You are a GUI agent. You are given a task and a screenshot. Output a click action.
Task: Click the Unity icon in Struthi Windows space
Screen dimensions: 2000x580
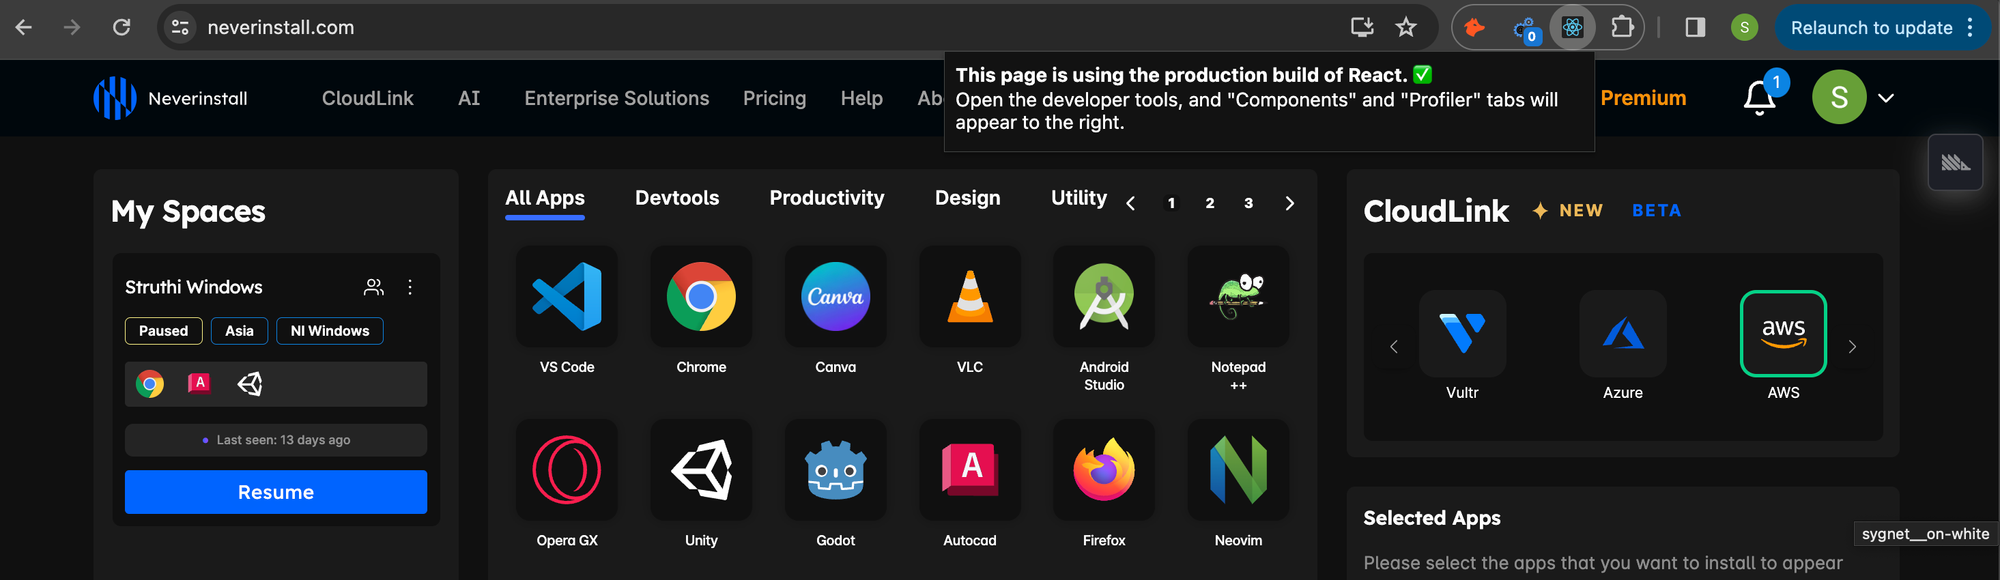pos(250,384)
